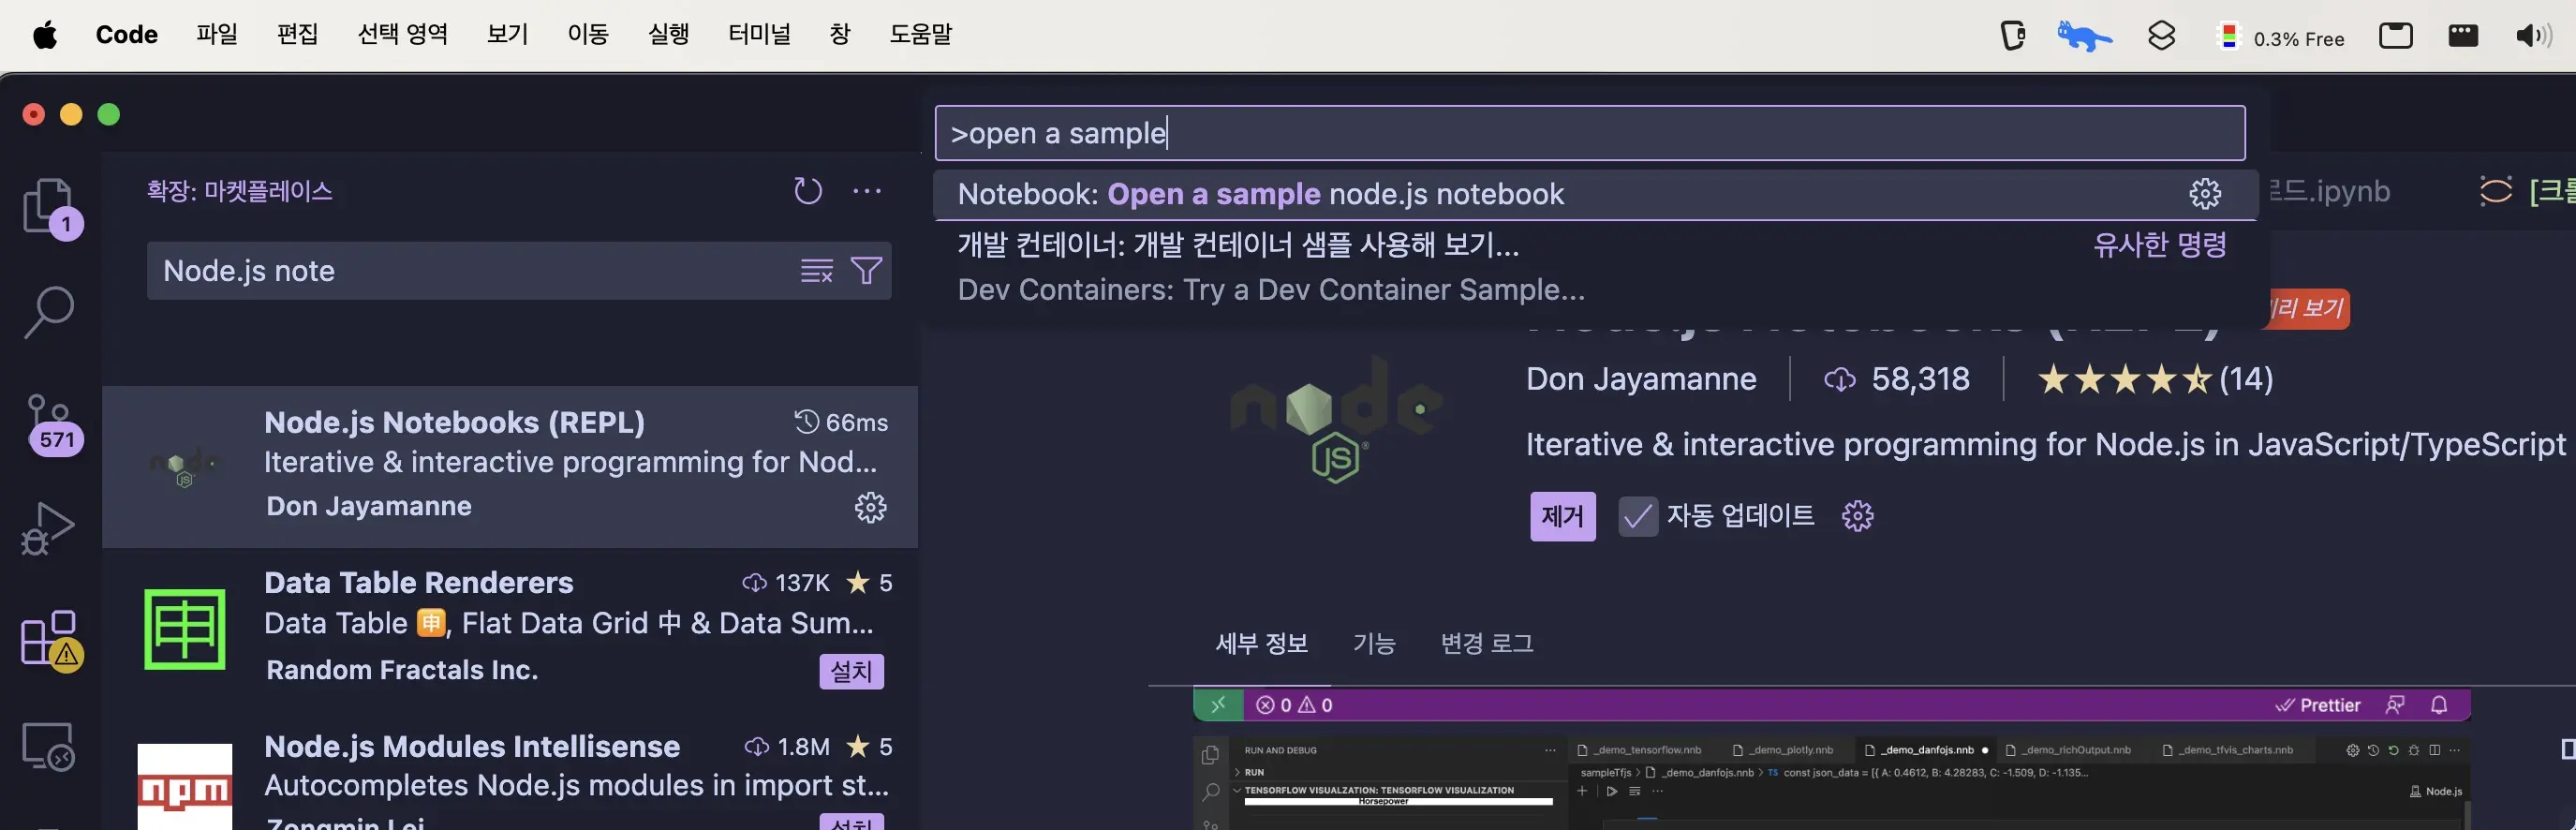The image size is (2576, 830).
Task: Click the shield-shaped menu bar icon
Action: (2012, 37)
